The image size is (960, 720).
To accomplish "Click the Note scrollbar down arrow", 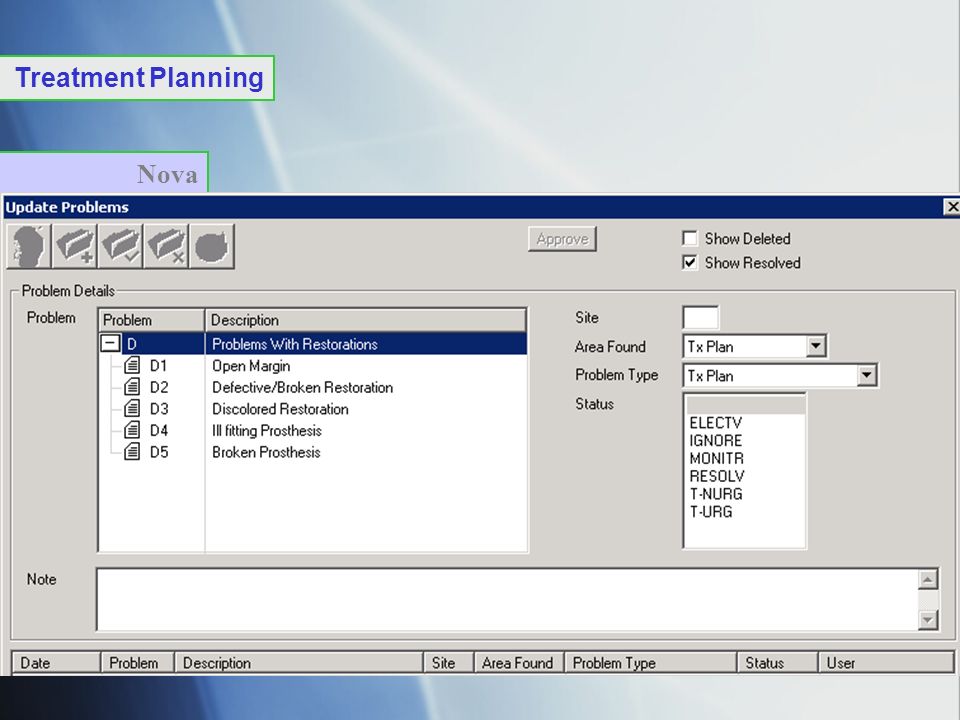I will click(x=928, y=620).
